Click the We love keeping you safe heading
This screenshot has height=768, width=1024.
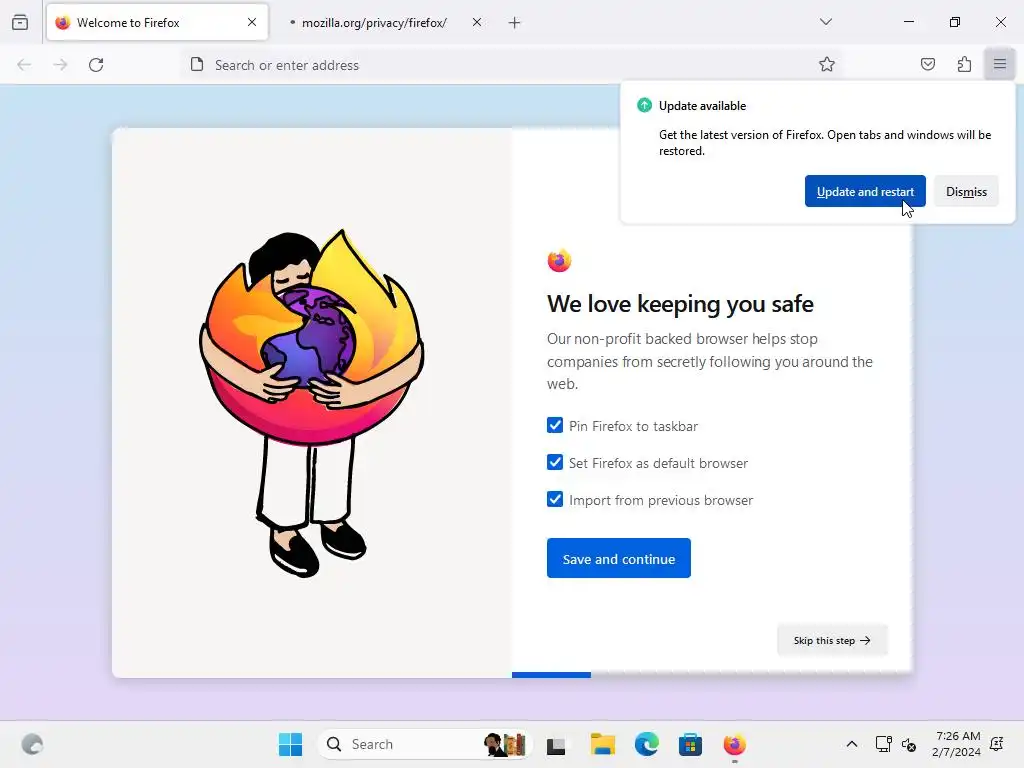680,304
